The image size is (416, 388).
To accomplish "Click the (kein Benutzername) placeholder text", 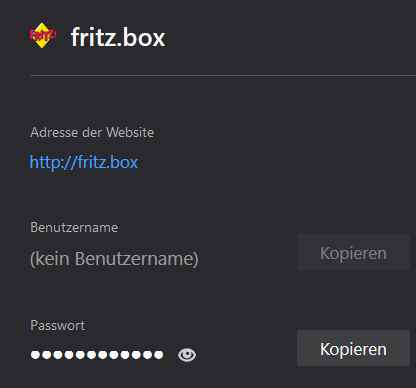I will point(114,259).
